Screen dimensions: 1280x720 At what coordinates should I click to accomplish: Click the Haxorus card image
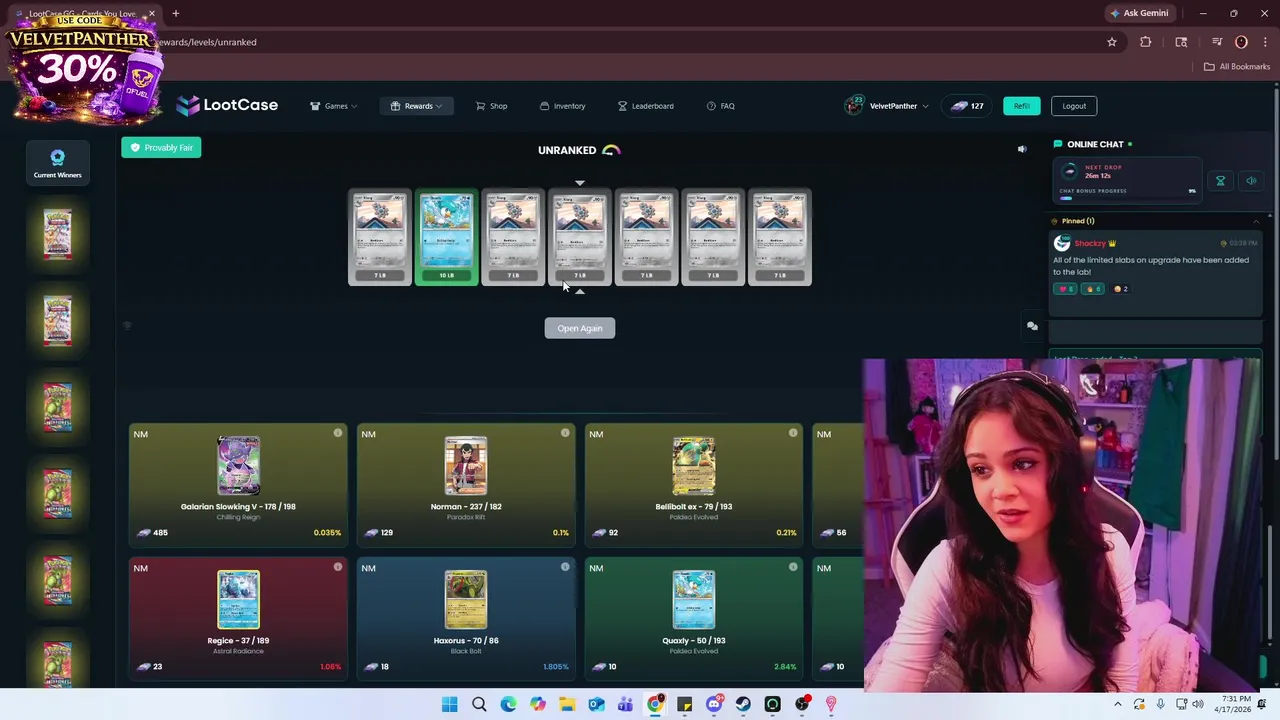[466, 599]
